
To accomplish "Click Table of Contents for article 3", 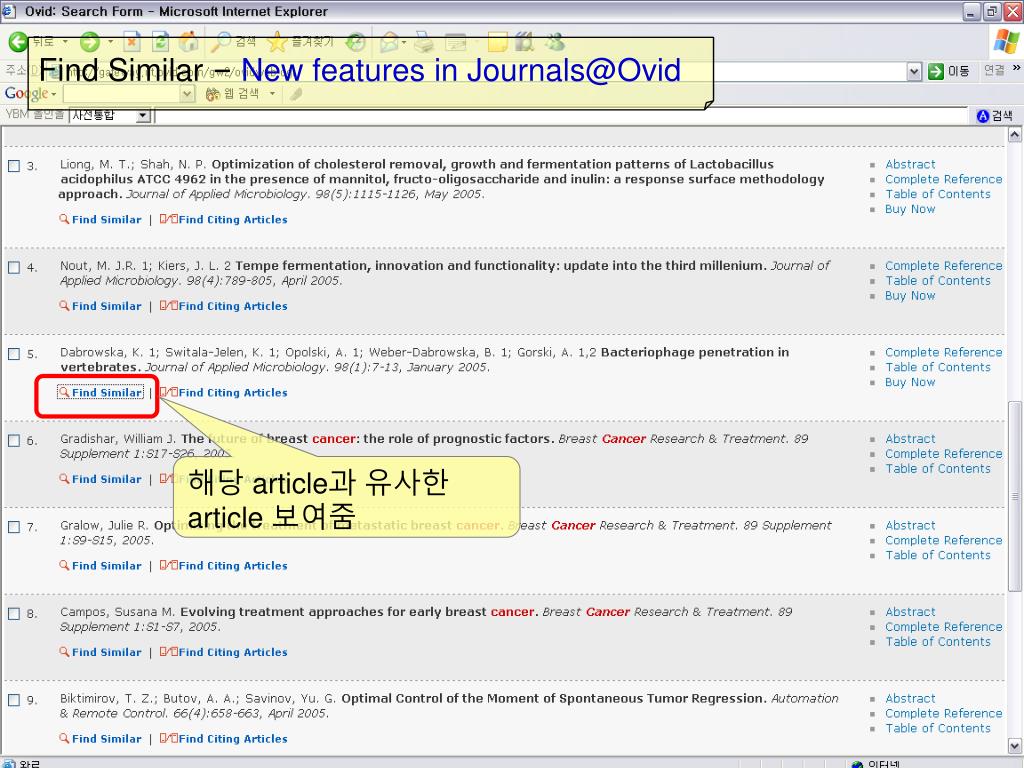I will pos(937,194).
